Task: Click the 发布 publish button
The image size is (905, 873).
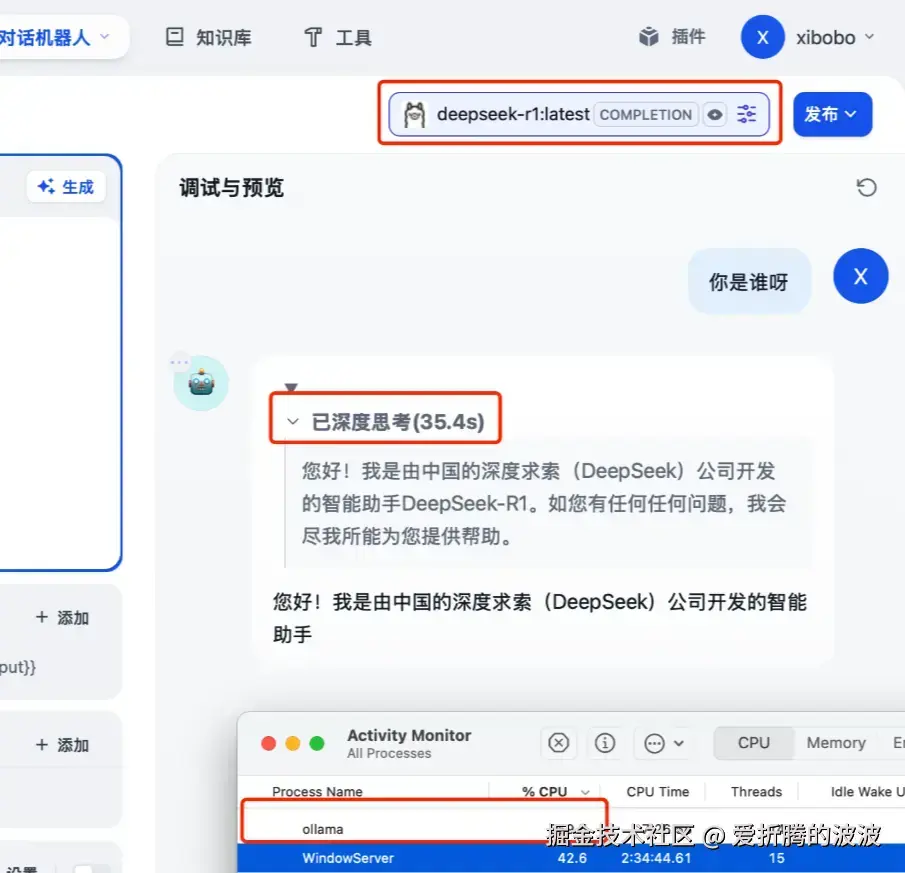Action: tap(832, 114)
